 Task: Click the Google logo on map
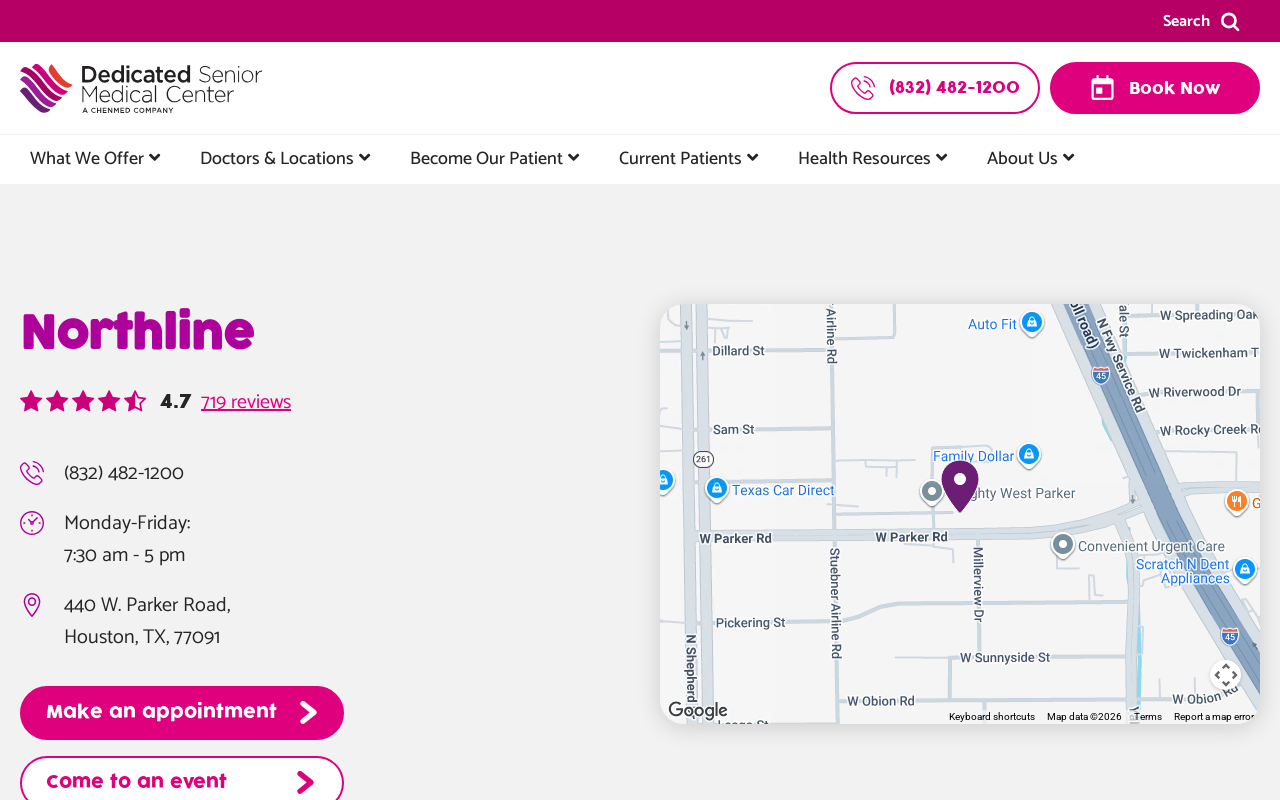(698, 710)
